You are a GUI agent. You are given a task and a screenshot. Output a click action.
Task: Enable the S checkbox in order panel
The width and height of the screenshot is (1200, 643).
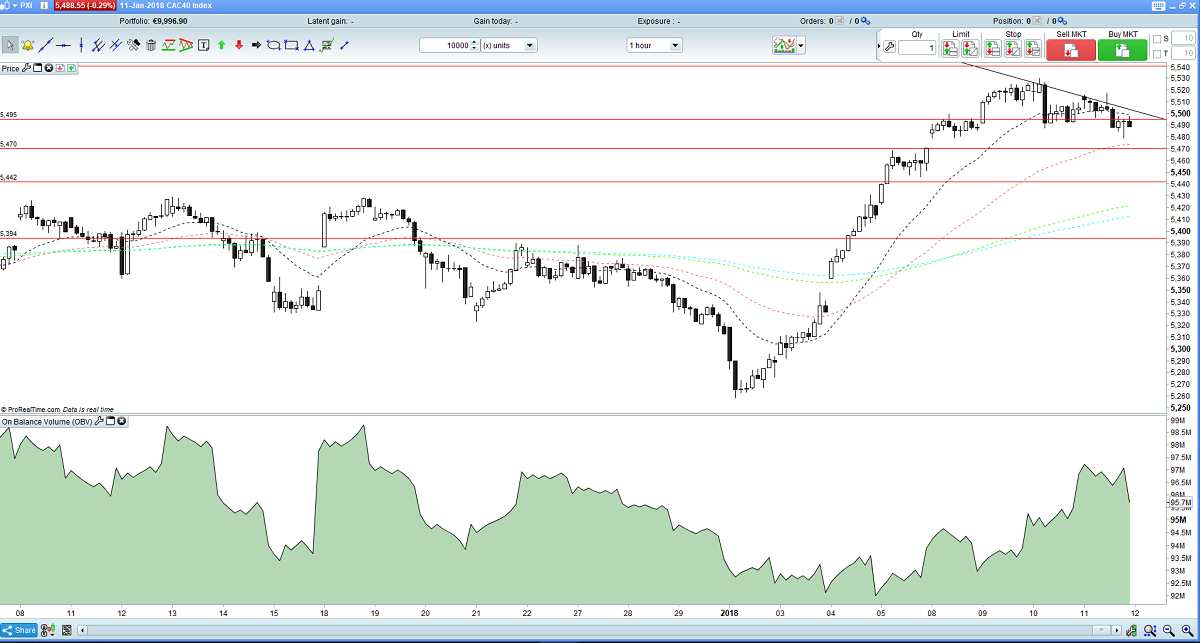point(1157,40)
